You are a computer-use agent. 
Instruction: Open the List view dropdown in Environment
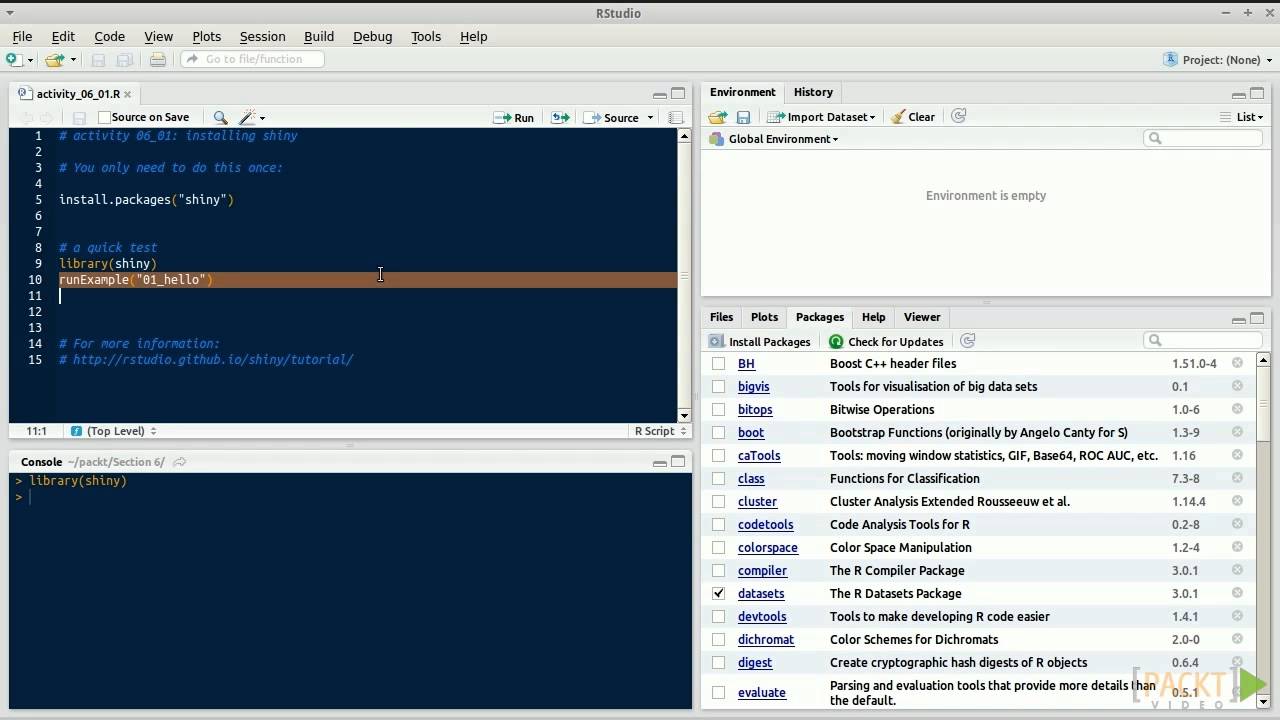coord(1242,117)
